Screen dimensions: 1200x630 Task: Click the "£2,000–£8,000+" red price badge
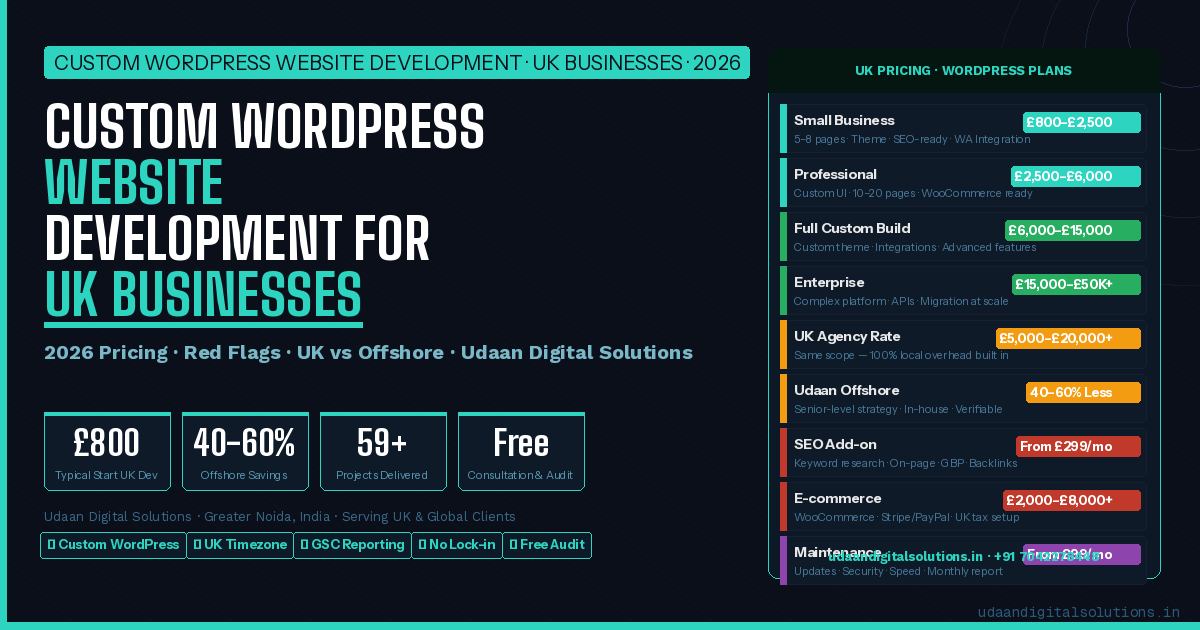tap(1072, 500)
